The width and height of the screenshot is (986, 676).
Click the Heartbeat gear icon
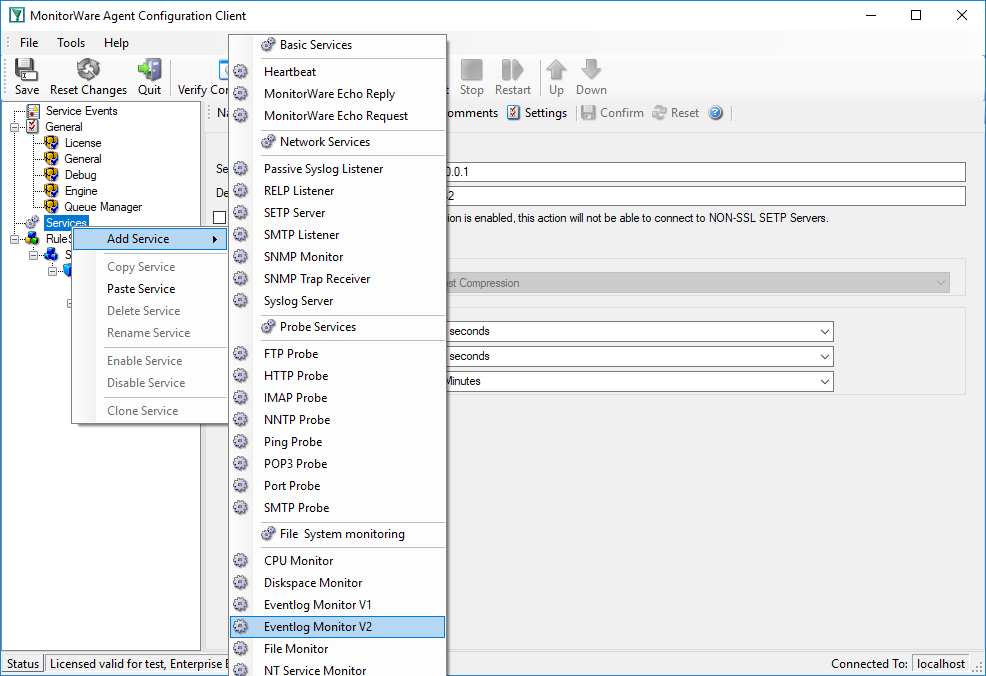point(240,71)
